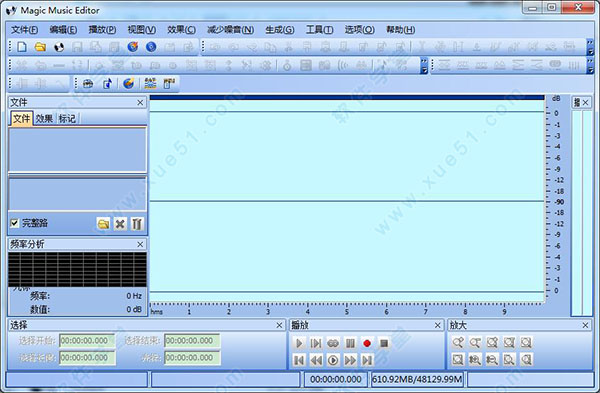The width and height of the screenshot is (600, 393).
Task: Close the 频率分析 panel
Action: pyautogui.click(x=140, y=244)
